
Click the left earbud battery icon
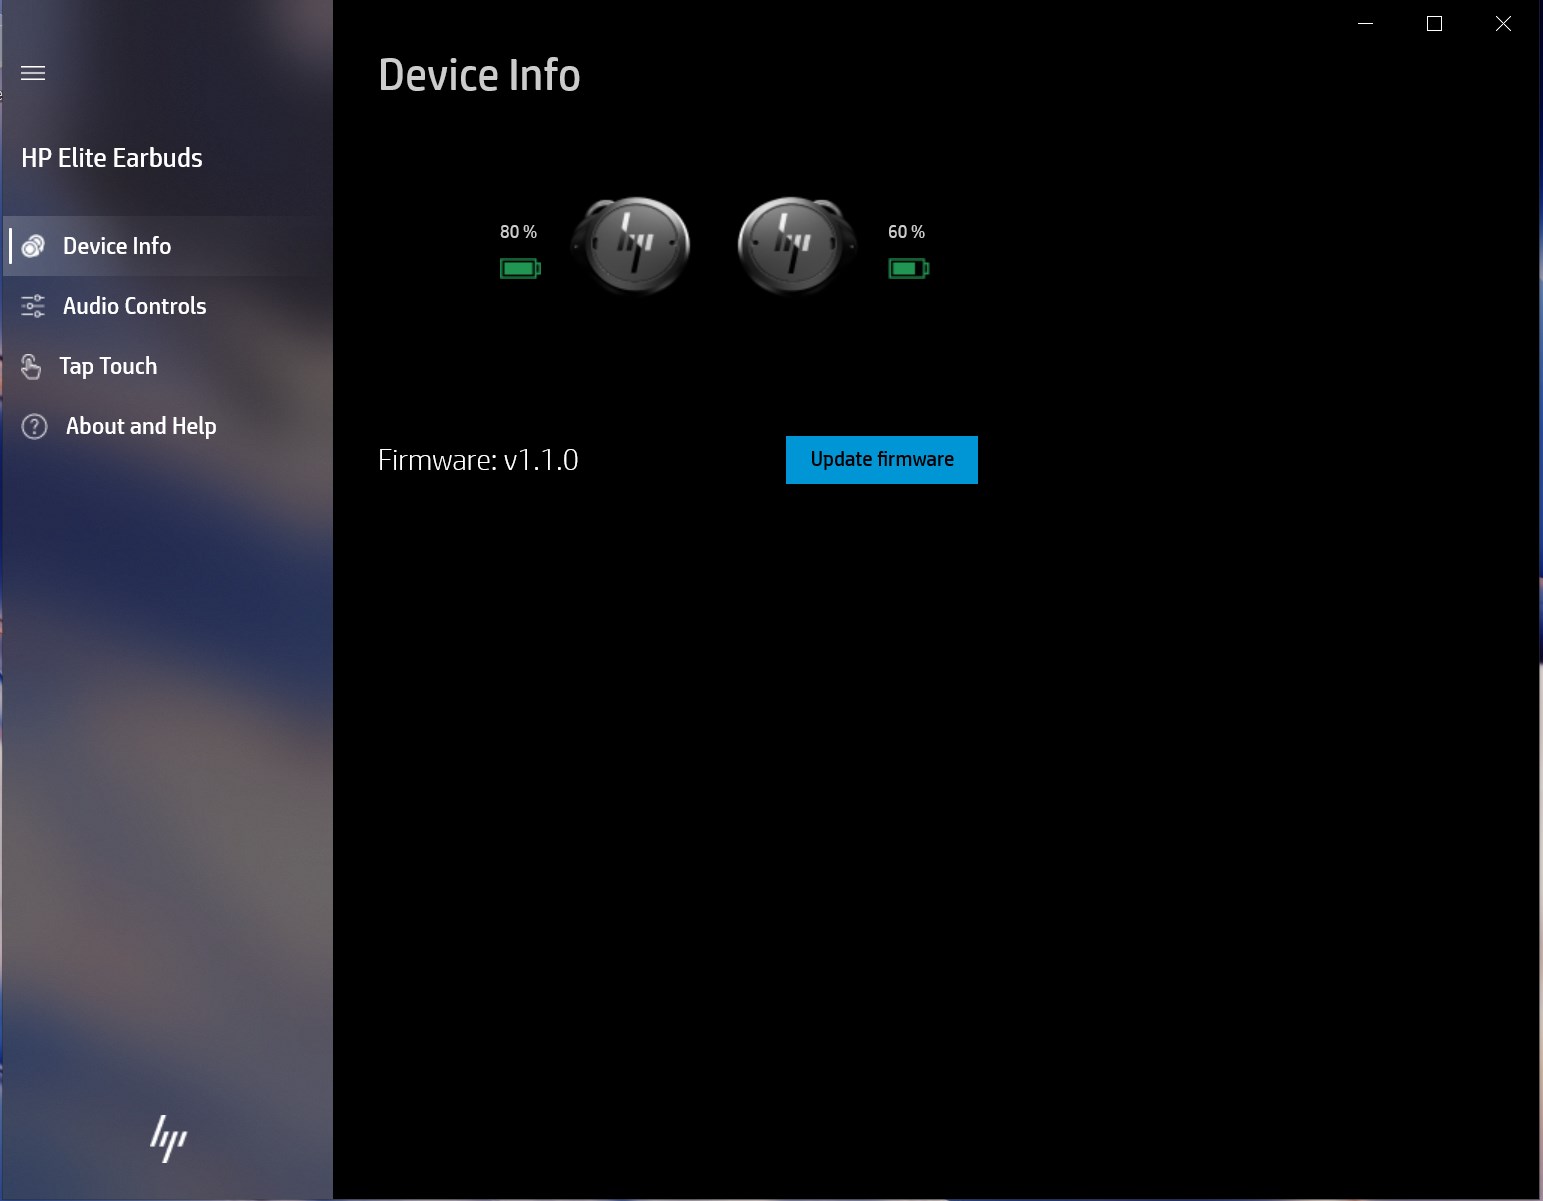pyautogui.click(x=519, y=268)
